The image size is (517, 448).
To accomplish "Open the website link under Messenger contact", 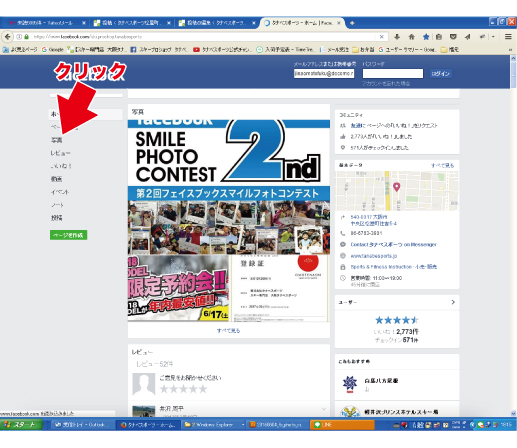I will click(x=374, y=256).
